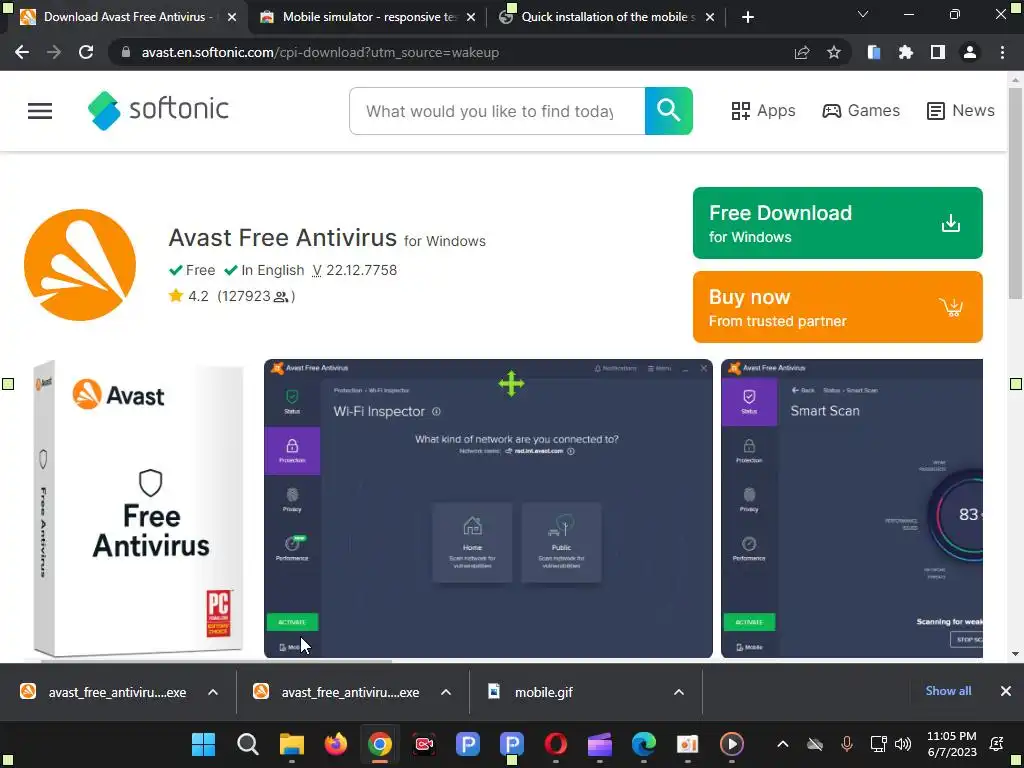This screenshot has width=1024, height=768.
Task: Click the green search magnifier button
Action: (668, 111)
